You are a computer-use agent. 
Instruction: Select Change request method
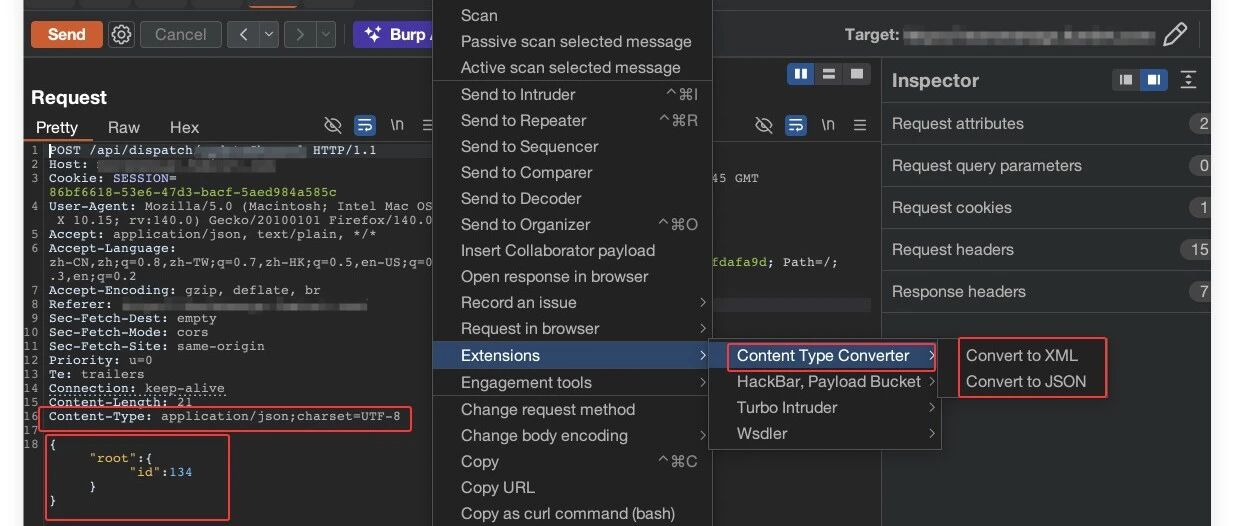tap(571, 409)
